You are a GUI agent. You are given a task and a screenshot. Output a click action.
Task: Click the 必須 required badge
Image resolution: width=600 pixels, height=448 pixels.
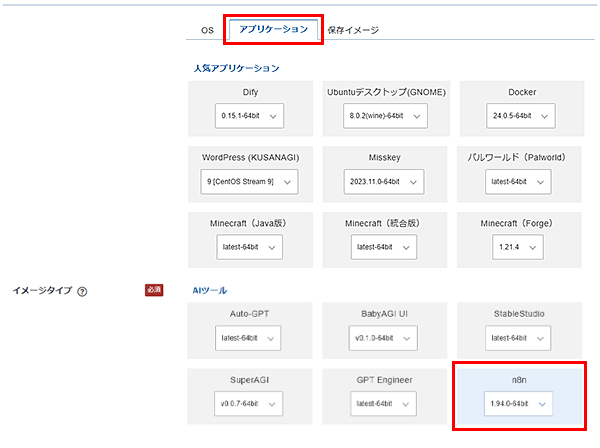(x=154, y=290)
